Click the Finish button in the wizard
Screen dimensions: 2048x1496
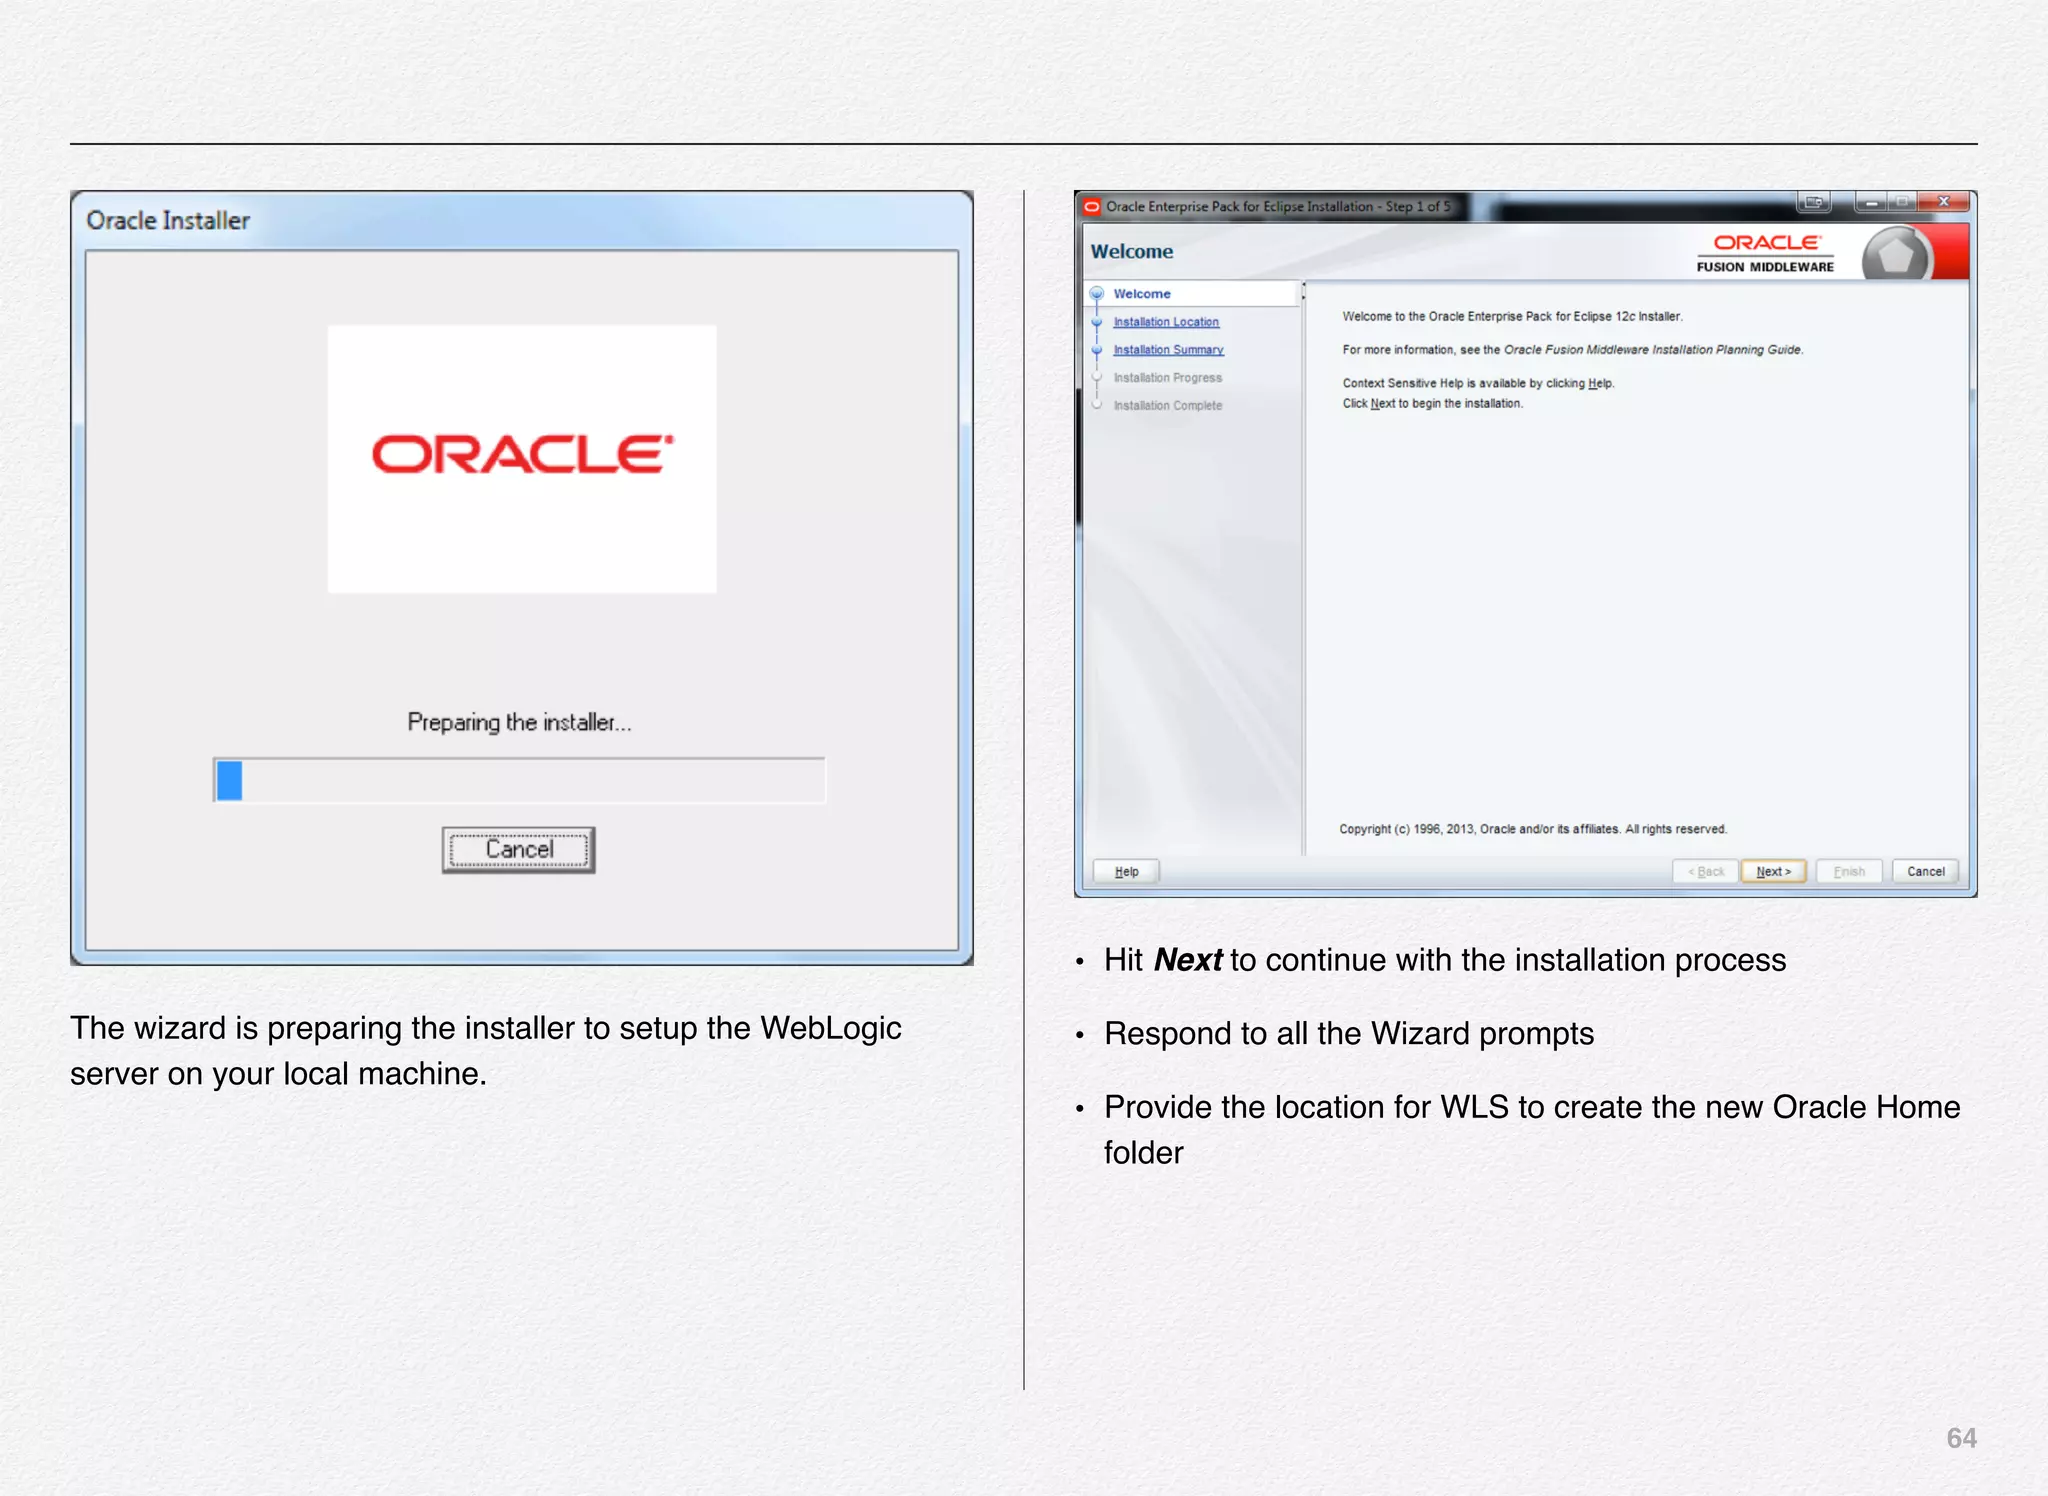click(x=1849, y=871)
